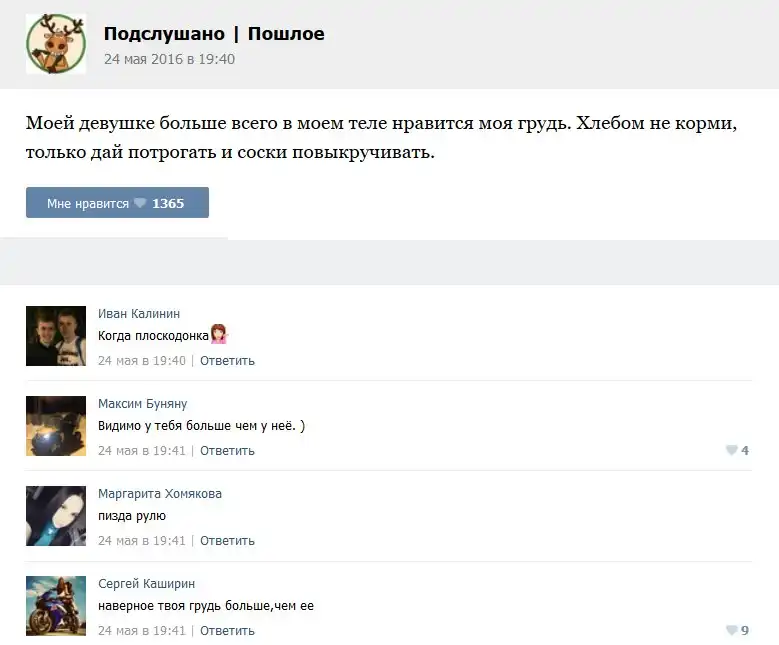Open post timestamp 24 мая 2016 в 19:40
This screenshot has height=645, width=779.
pos(169,59)
